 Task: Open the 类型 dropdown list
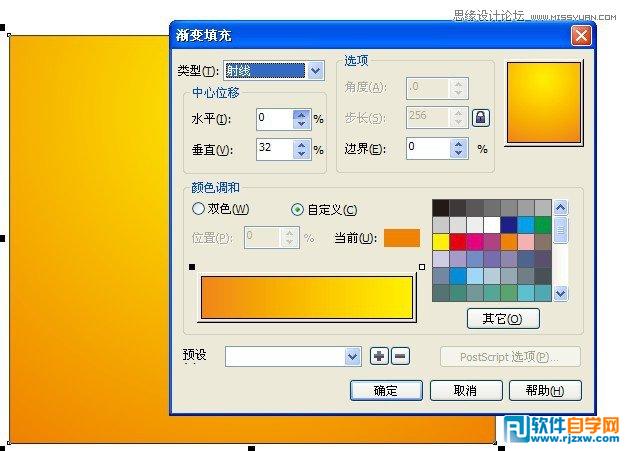point(315,71)
